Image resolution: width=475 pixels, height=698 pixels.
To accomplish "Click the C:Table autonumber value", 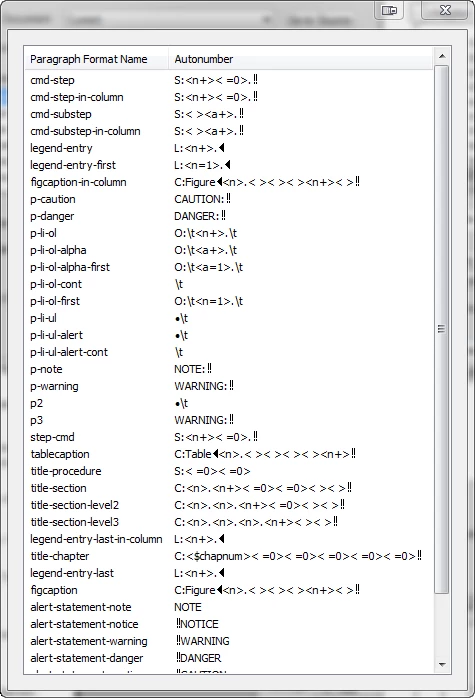I will click(265, 454).
